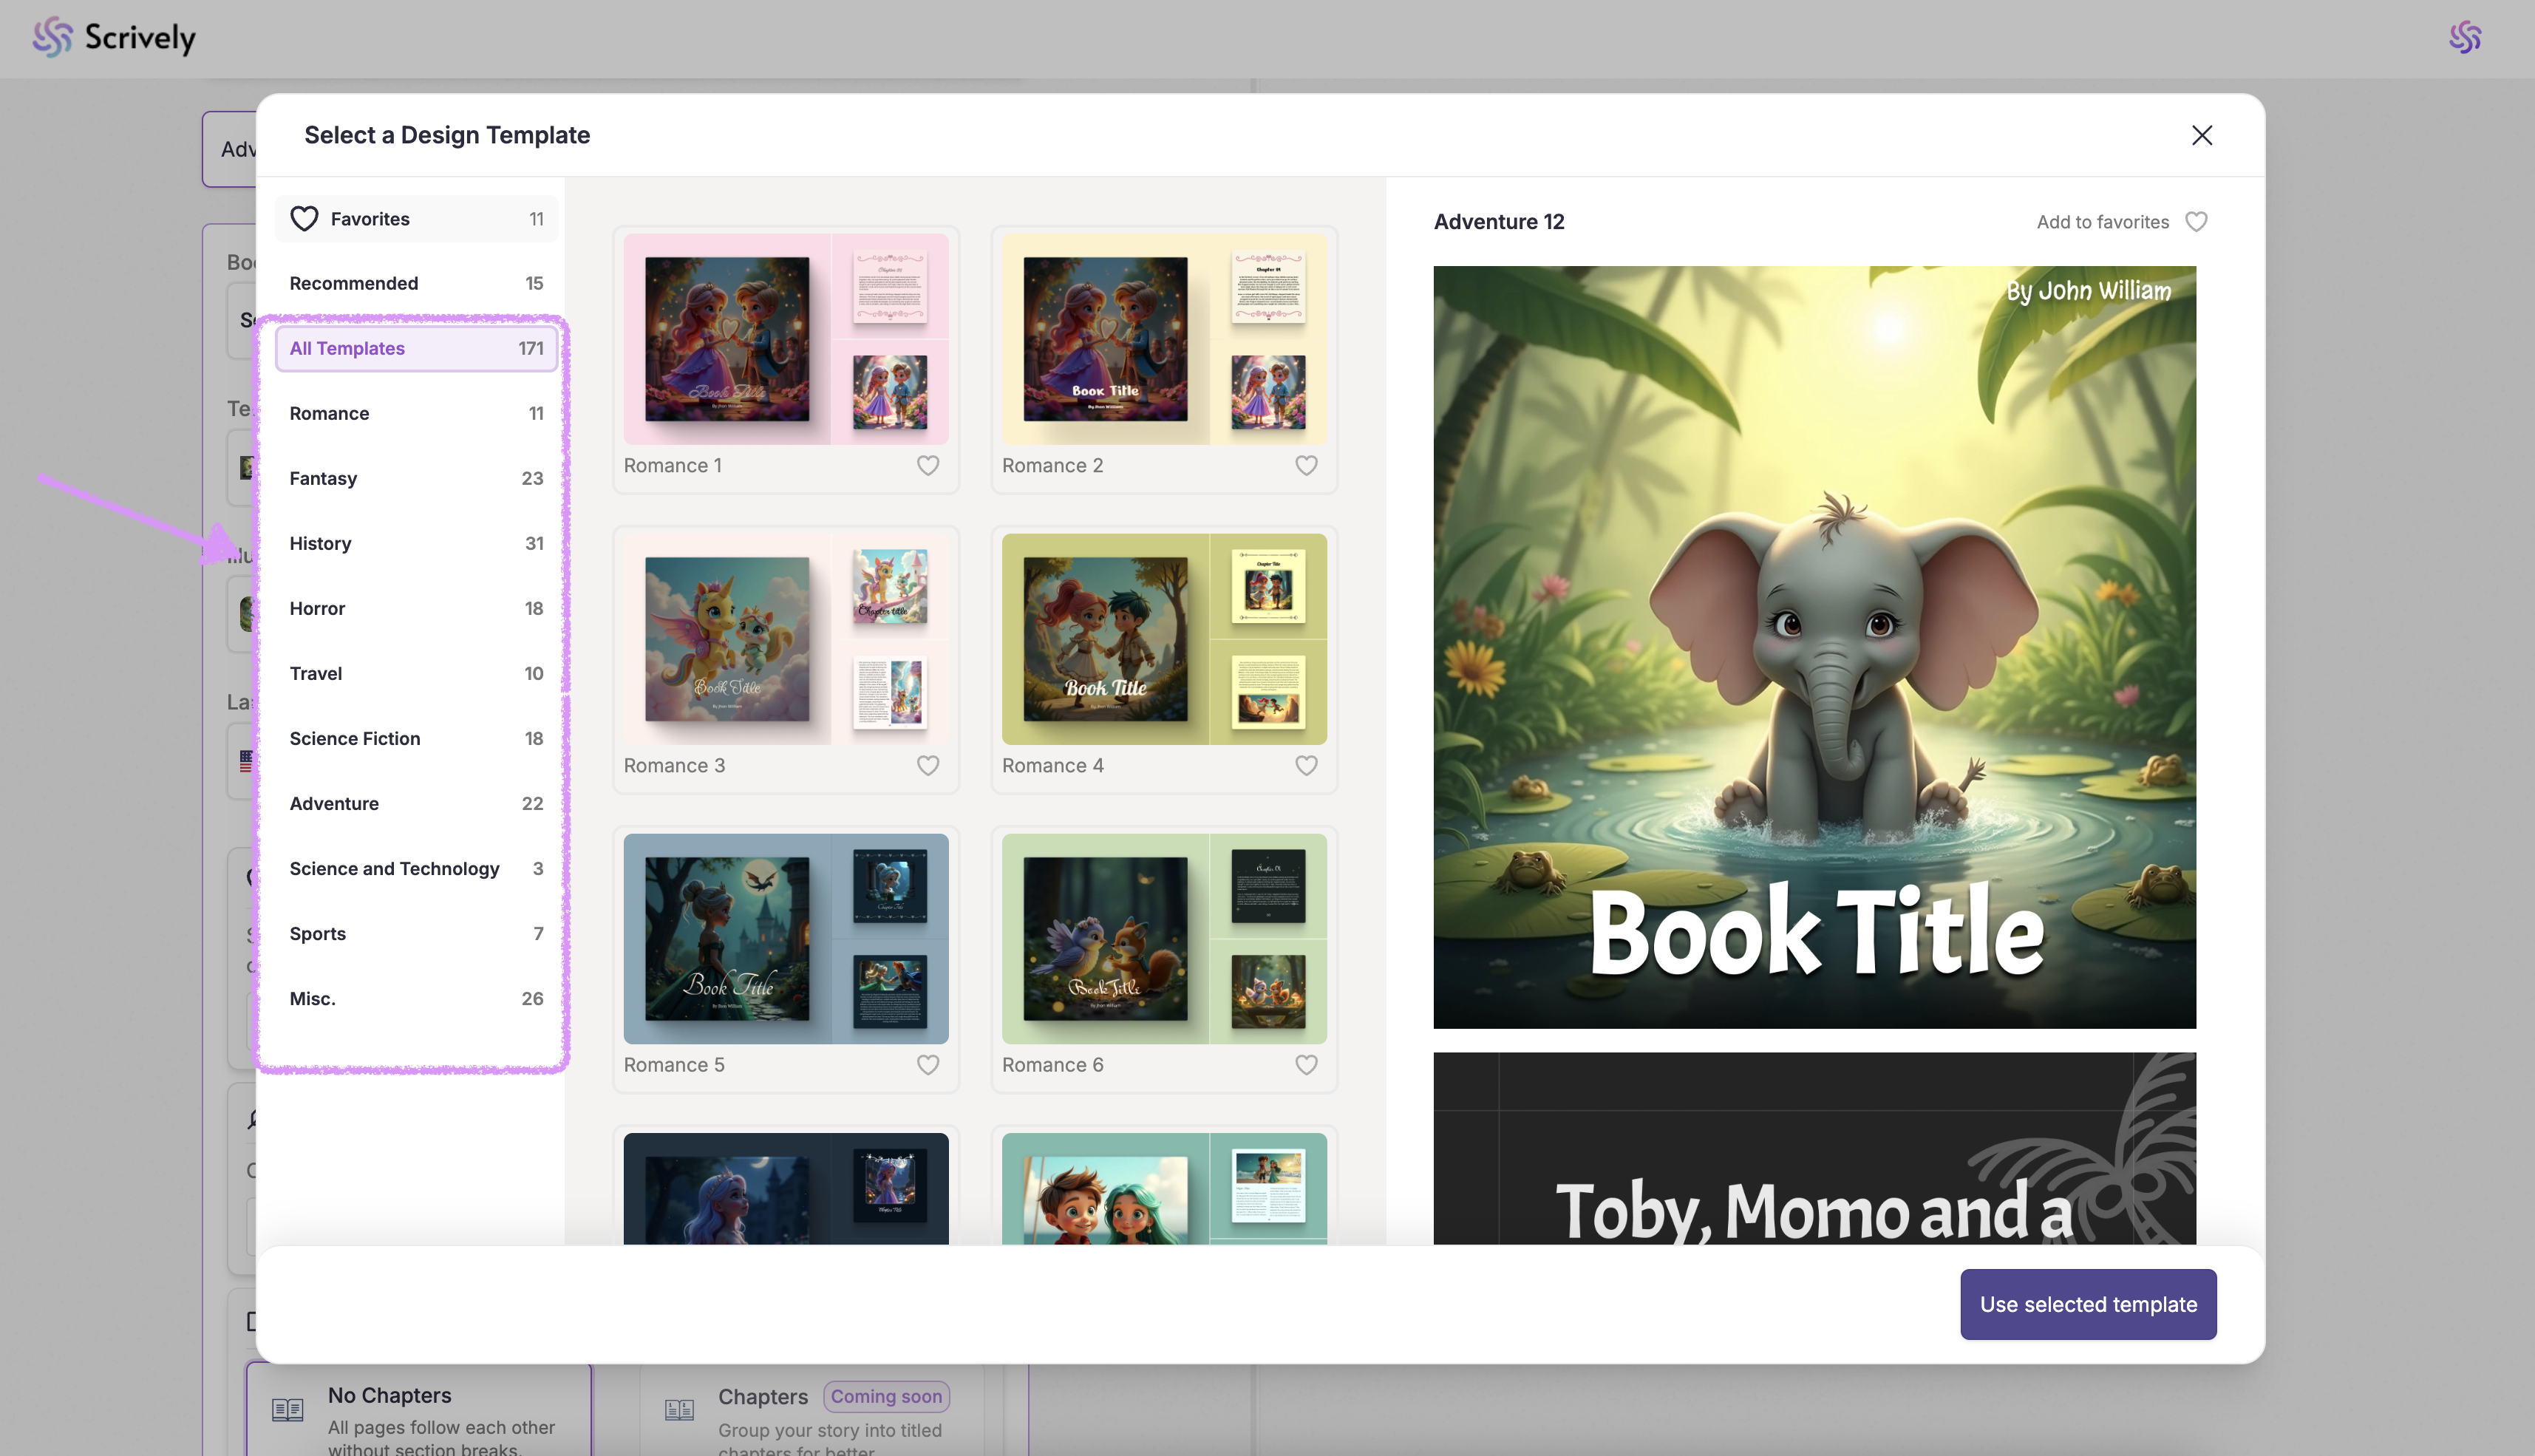Screen dimensions: 2535x1456
Task: Add Adventure 12 to favorites heart
Action: (2195, 222)
